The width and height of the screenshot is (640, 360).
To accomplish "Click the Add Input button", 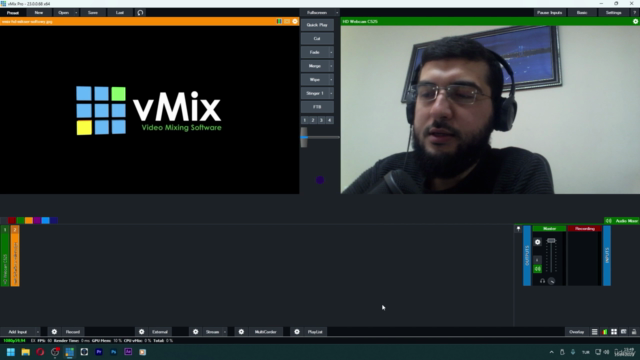I will pos(18,332).
